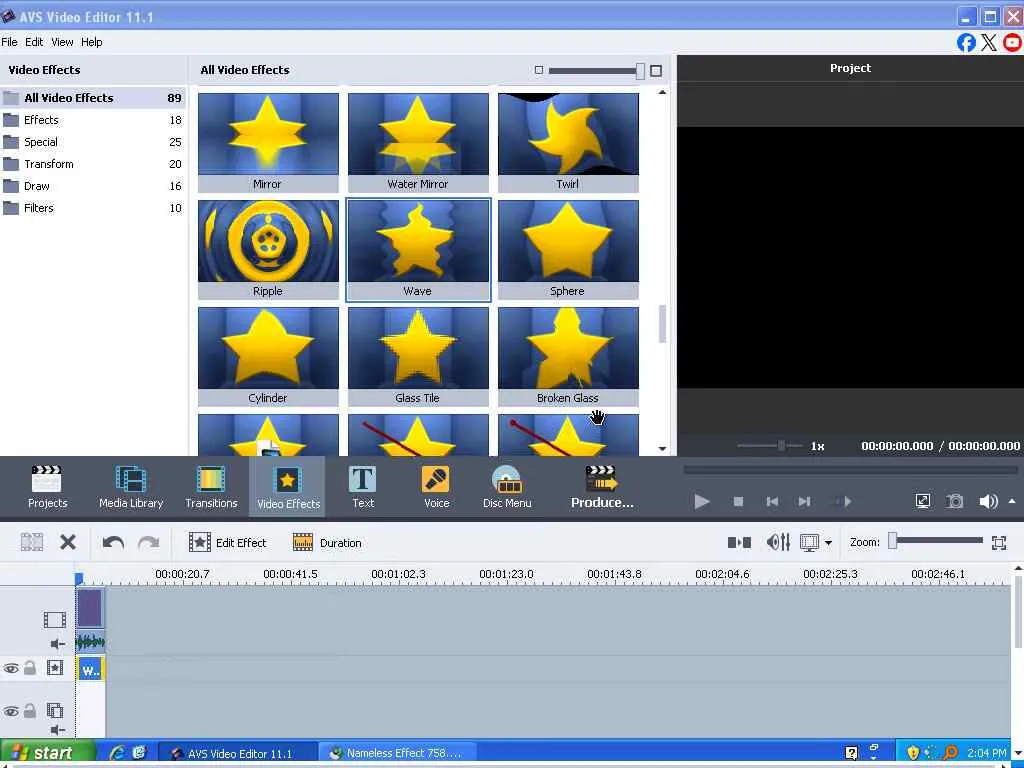1024x768 pixels.
Task: Expand the volume level arrow
Action: point(1012,502)
